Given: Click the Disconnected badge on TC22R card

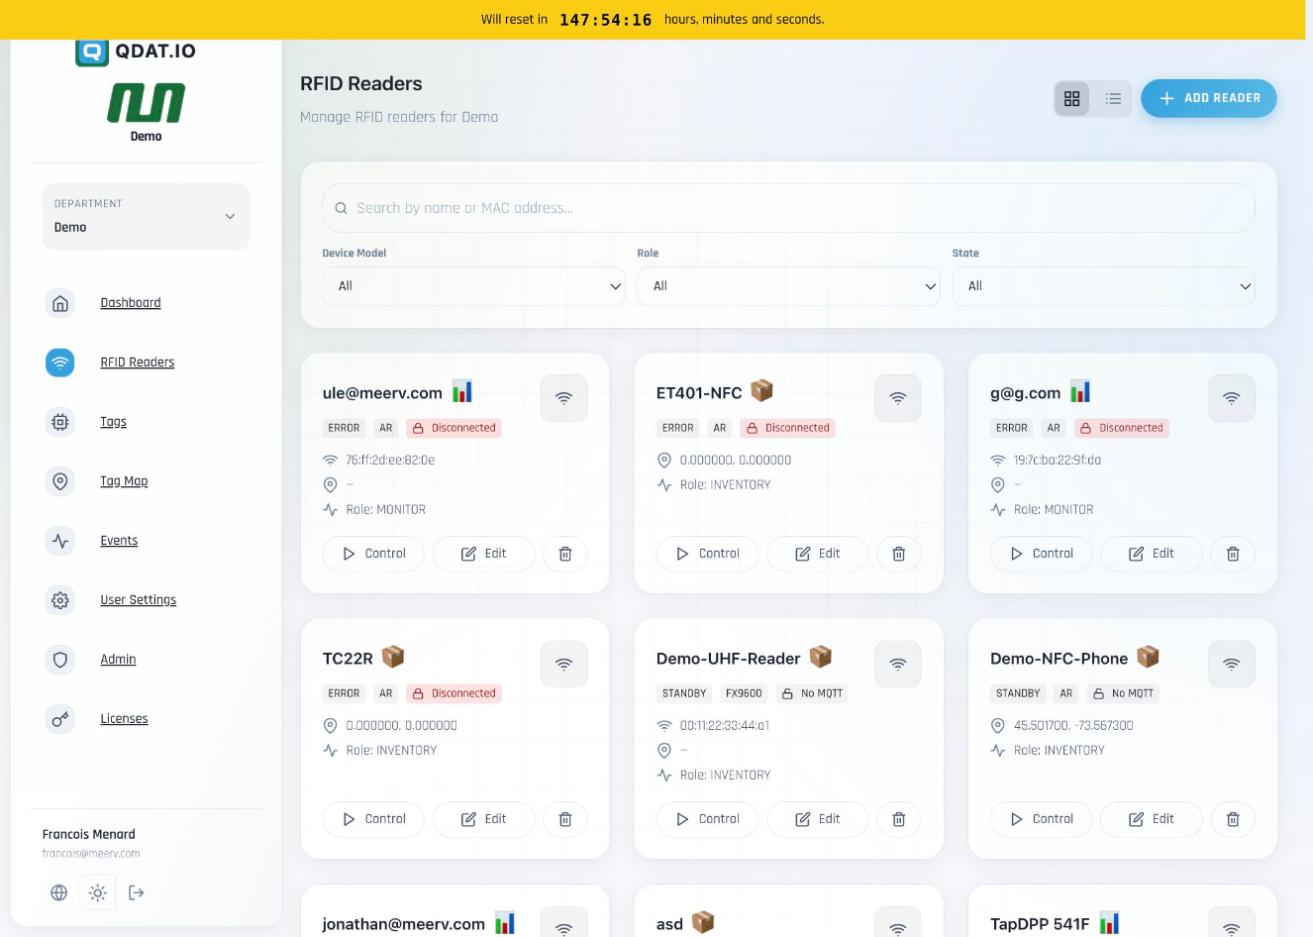Looking at the screenshot, I should (x=454, y=693).
